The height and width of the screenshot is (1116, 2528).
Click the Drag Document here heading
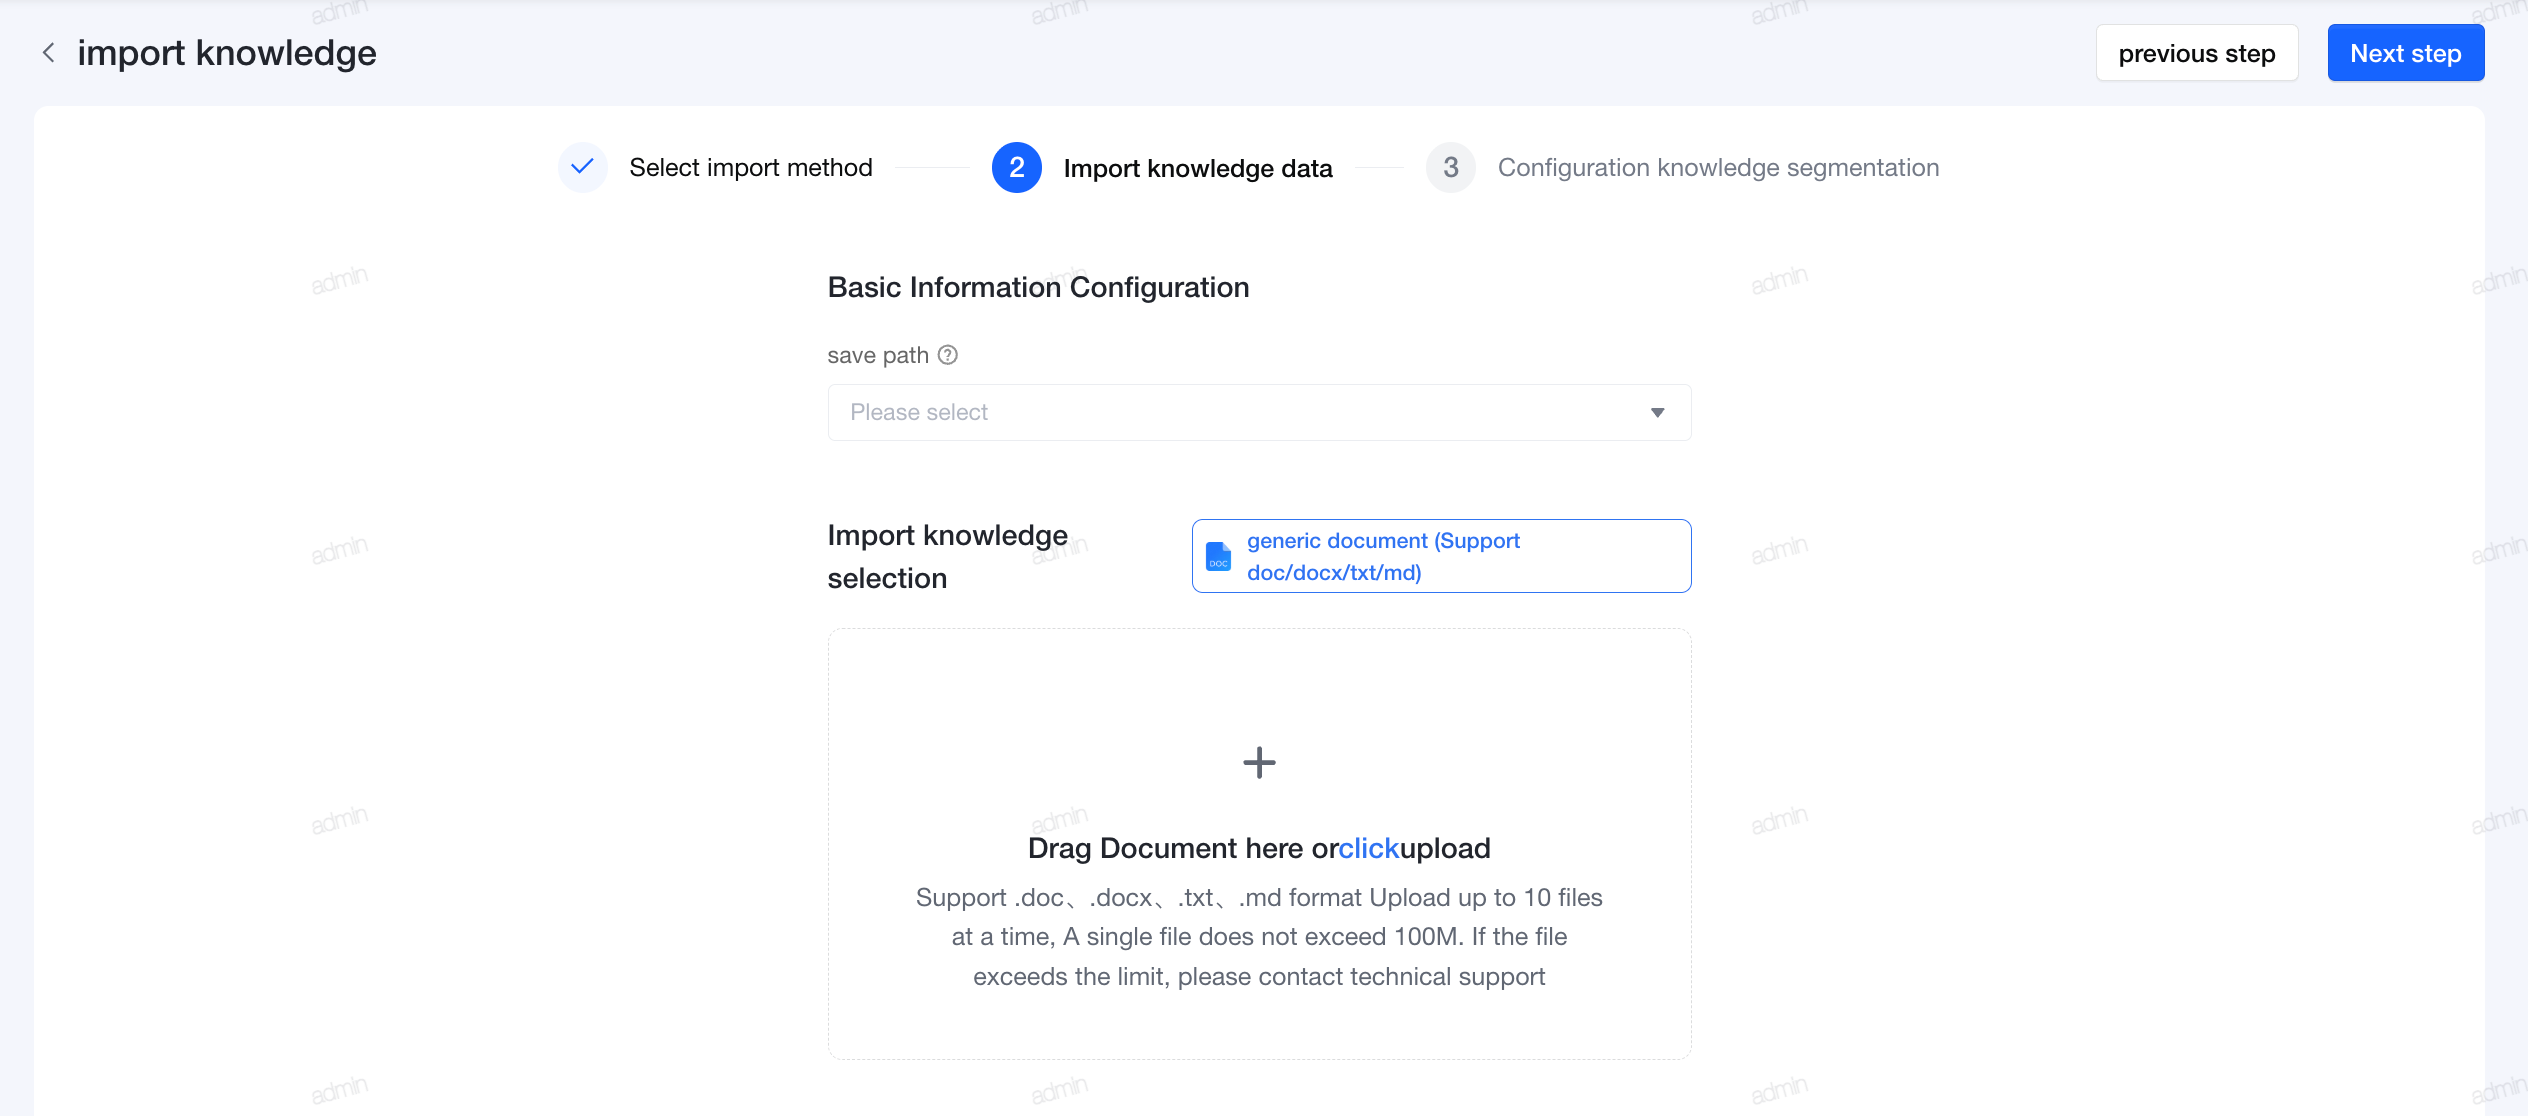[1259, 848]
